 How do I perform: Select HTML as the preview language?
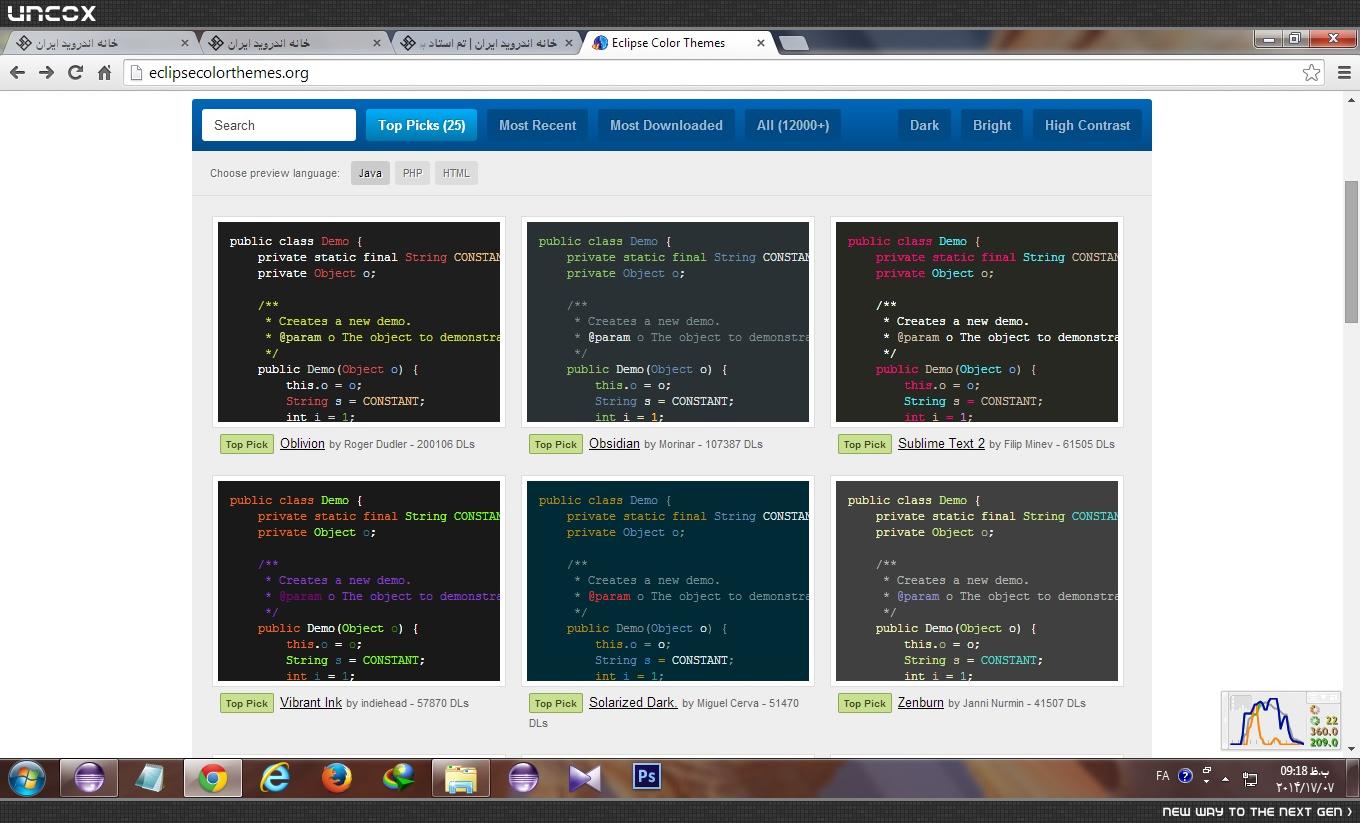click(456, 173)
